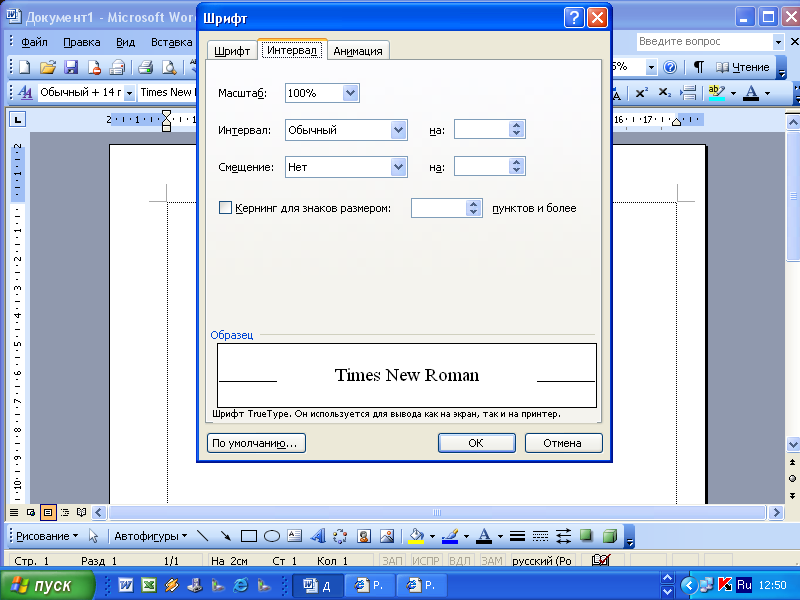
Task: Apply subscript x₂ formatting
Action: (664, 93)
